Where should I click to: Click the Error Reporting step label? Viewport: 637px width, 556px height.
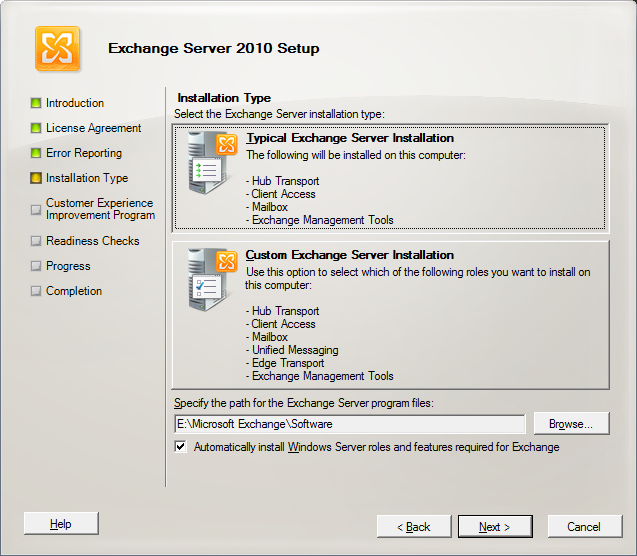(84, 153)
